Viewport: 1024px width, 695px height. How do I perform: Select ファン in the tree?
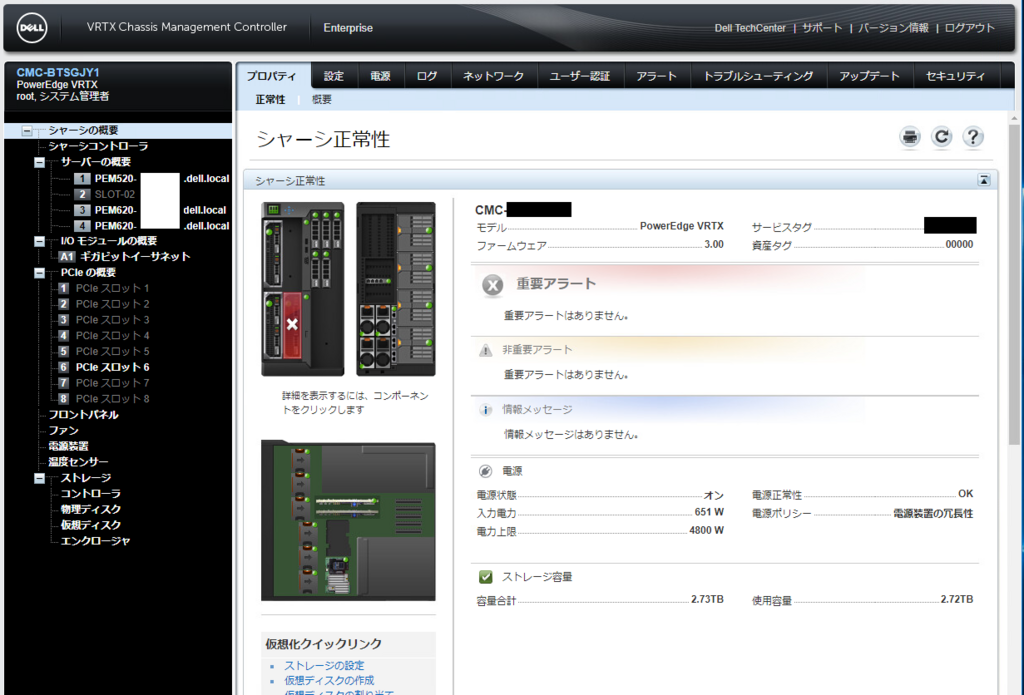[x=63, y=430]
